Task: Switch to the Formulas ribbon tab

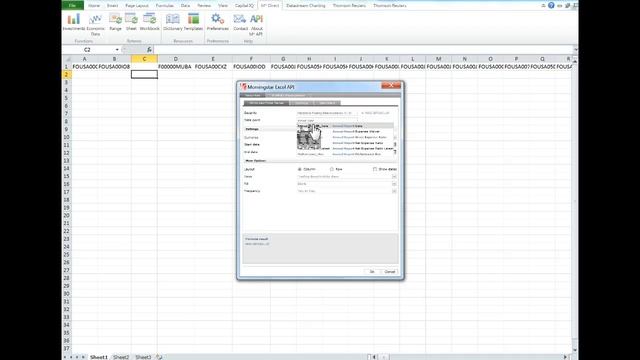Action: pos(164,6)
